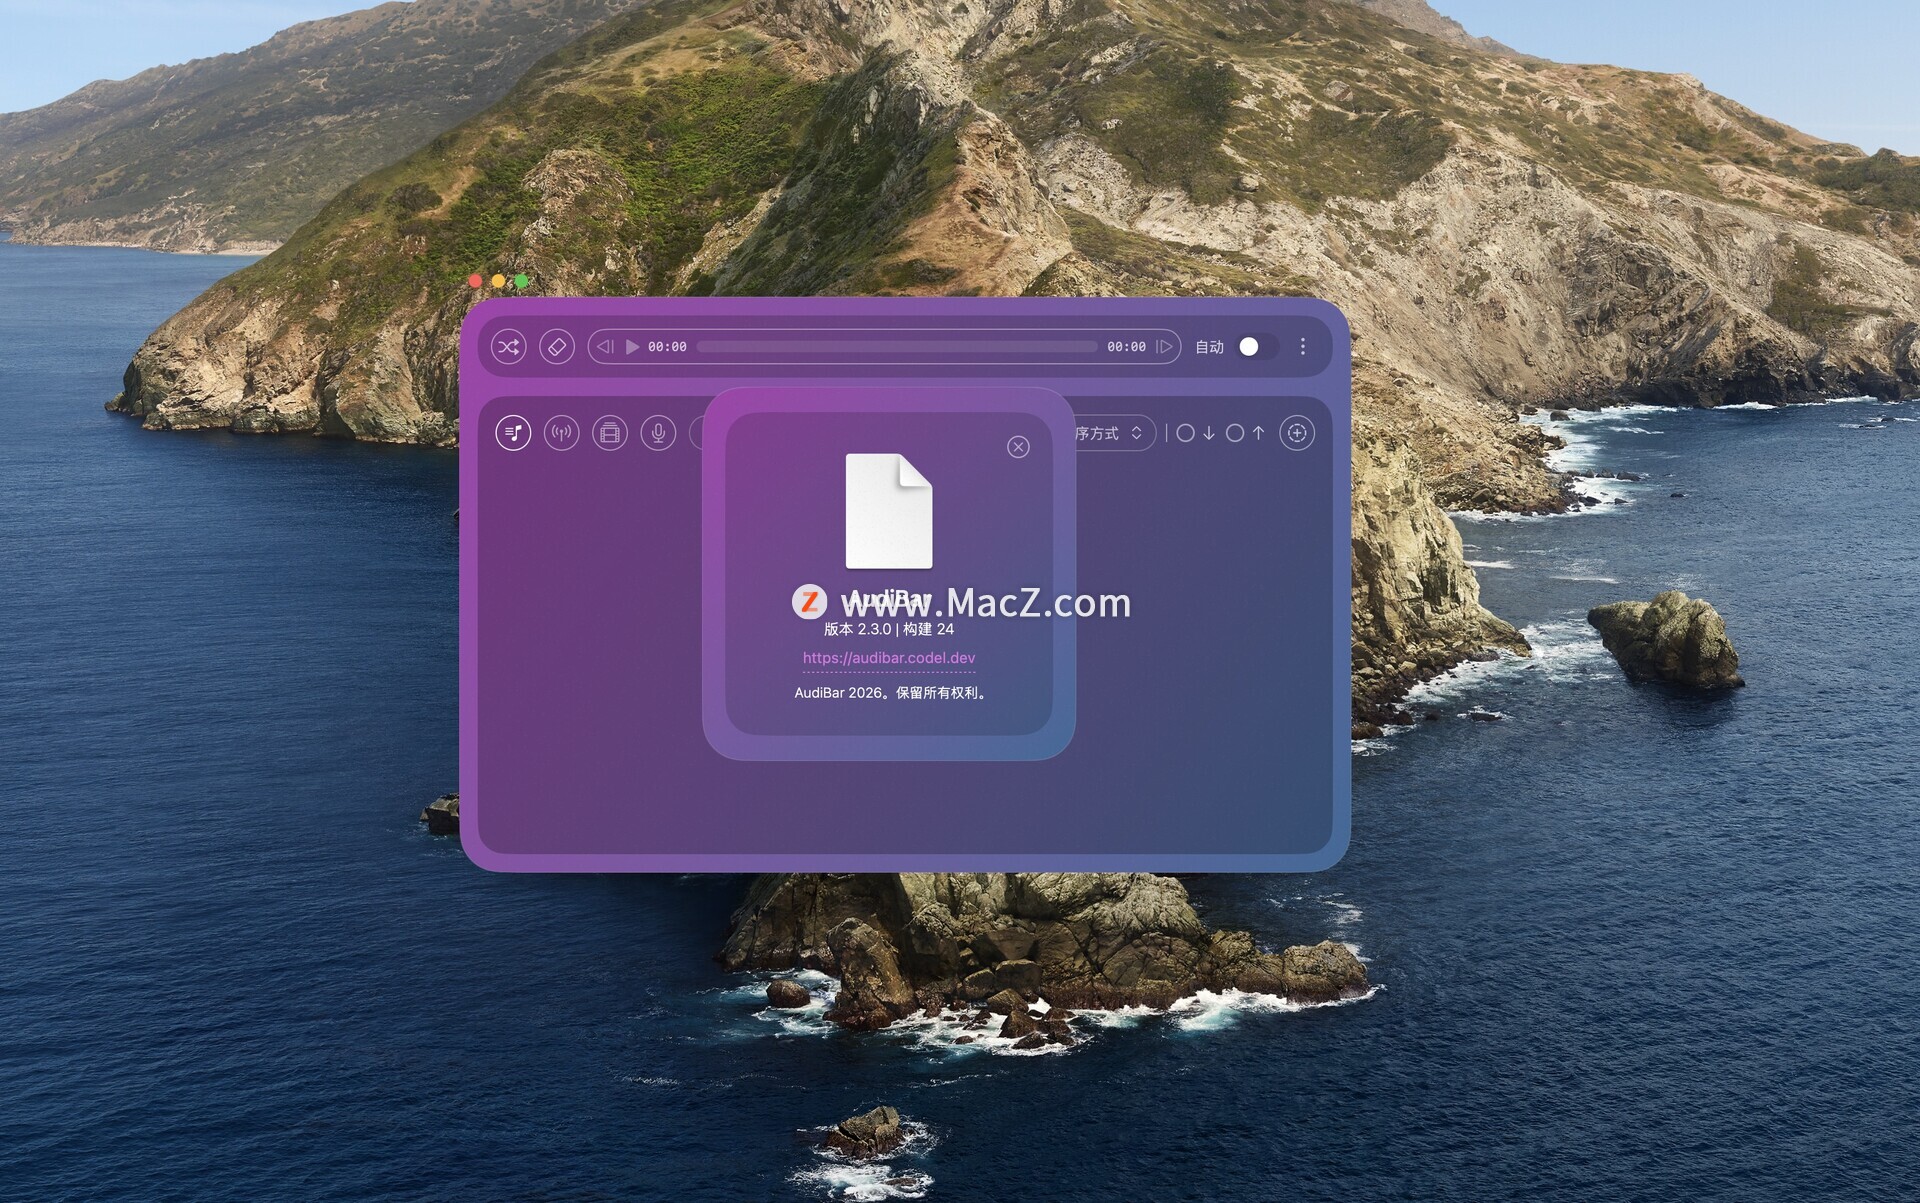Skip to the previous track
Image resolution: width=1920 pixels, height=1203 pixels.
pos(605,347)
